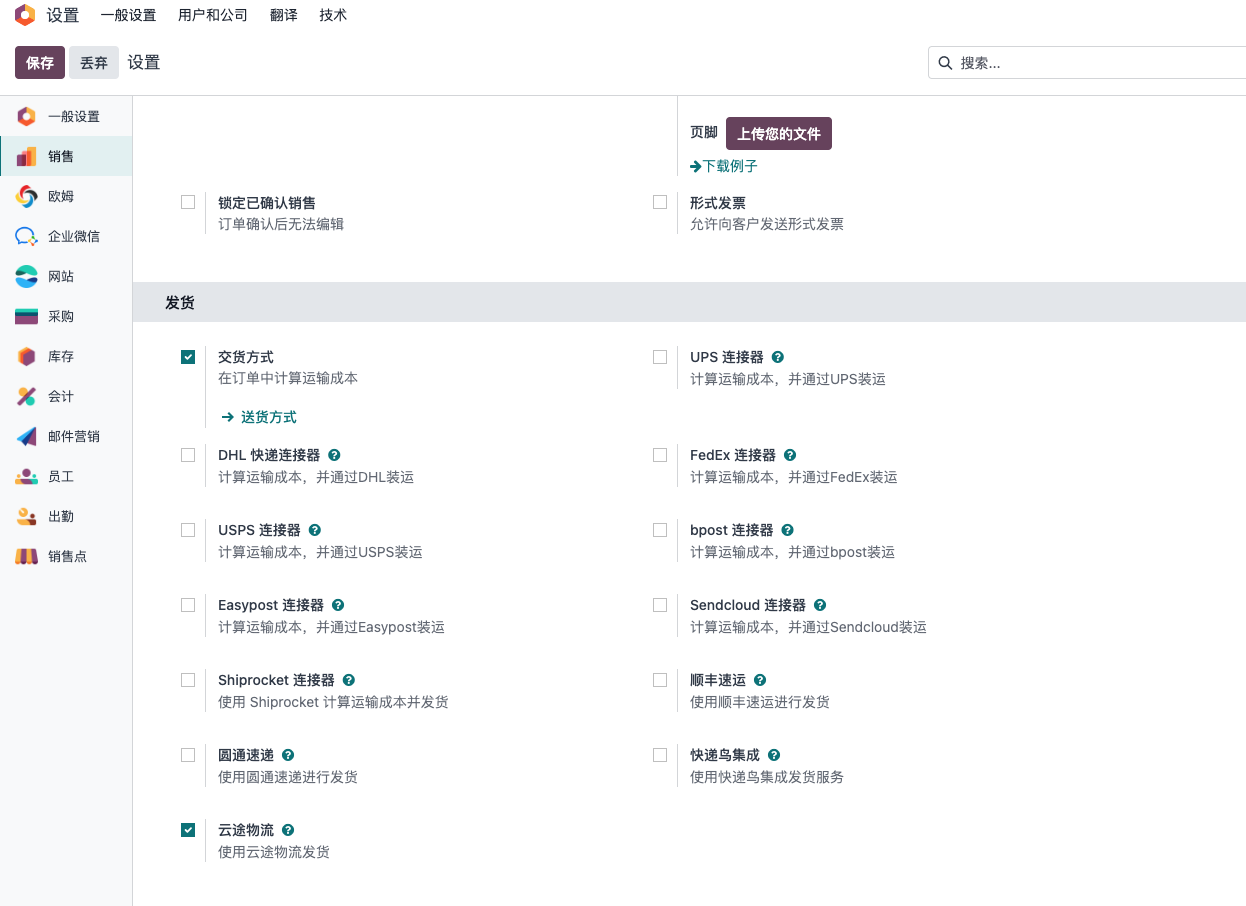
Task: Enable DHL 快递连接器 checkbox
Action: point(188,455)
